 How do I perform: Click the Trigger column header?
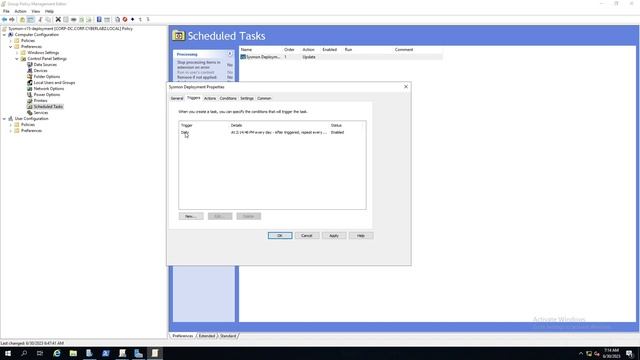point(204,125)
